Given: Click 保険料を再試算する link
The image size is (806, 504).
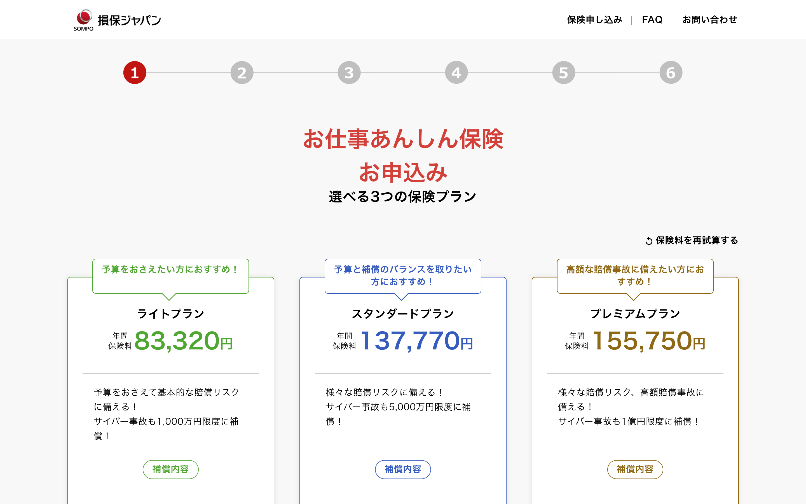Looking at the screenshot, I should (696, 241).
